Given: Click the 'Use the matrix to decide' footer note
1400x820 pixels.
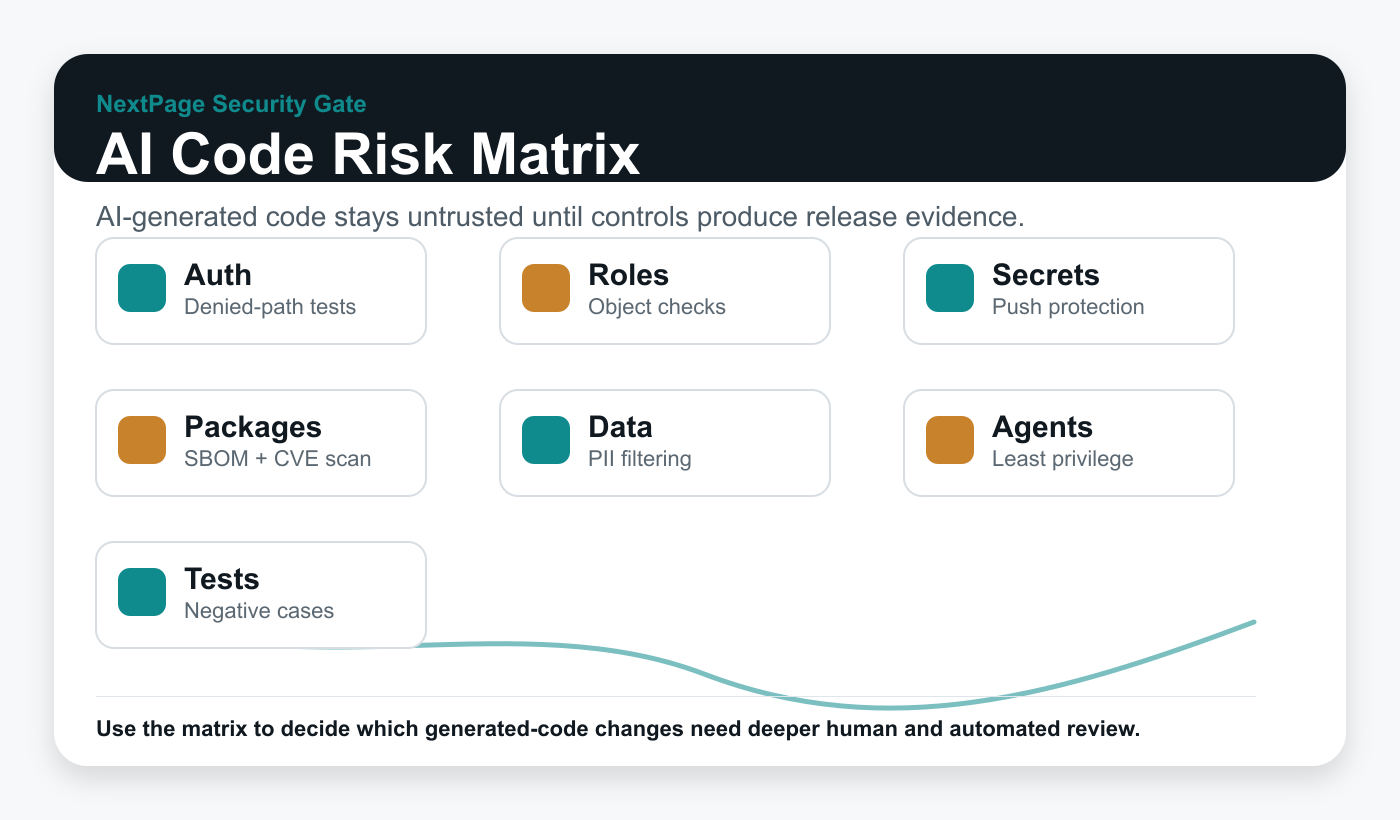Looking at the screenshot, I should coord(618,729).
